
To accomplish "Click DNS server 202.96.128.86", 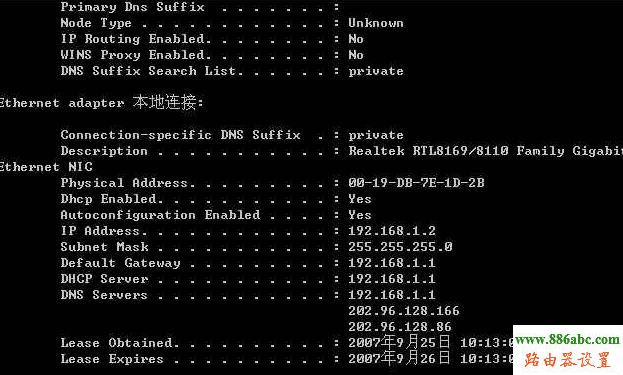I will coord(400,327).
